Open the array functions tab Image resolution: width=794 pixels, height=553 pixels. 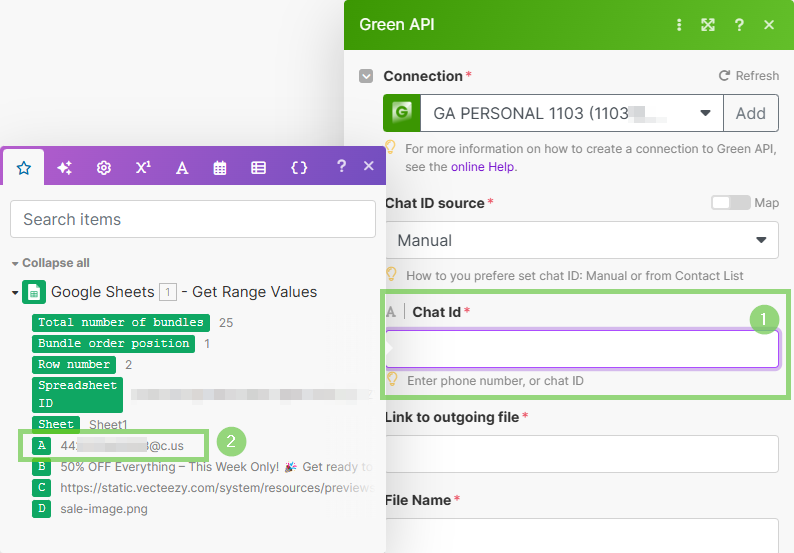259,168
